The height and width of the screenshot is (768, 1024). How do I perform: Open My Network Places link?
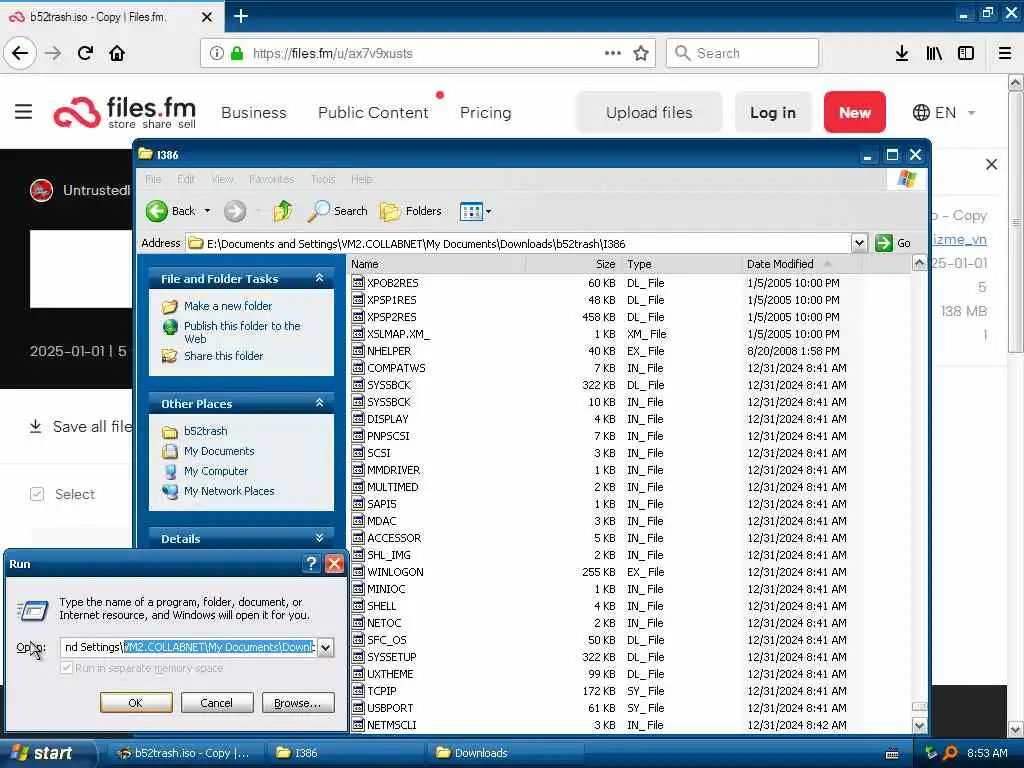[229, 491]
